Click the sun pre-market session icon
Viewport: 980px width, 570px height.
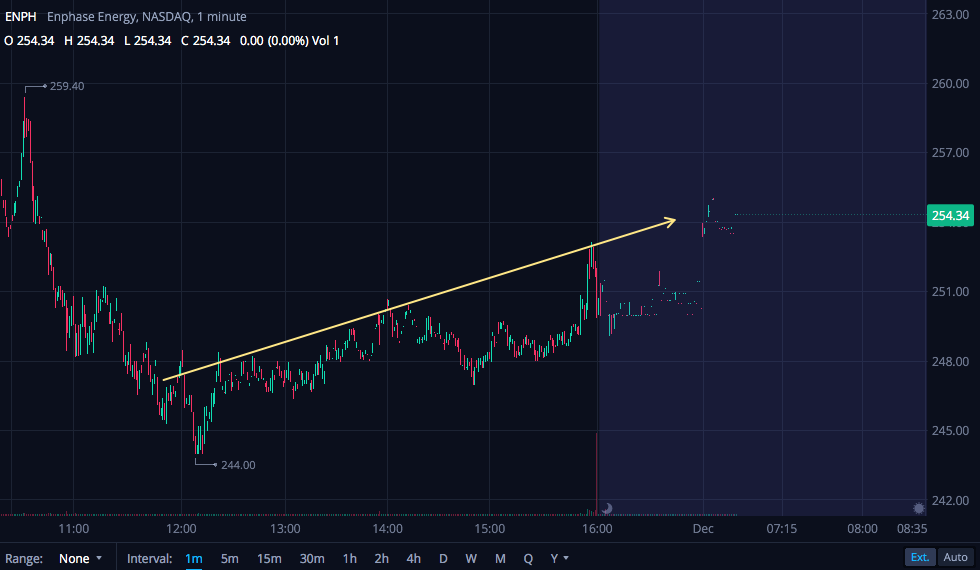point(918,508)
